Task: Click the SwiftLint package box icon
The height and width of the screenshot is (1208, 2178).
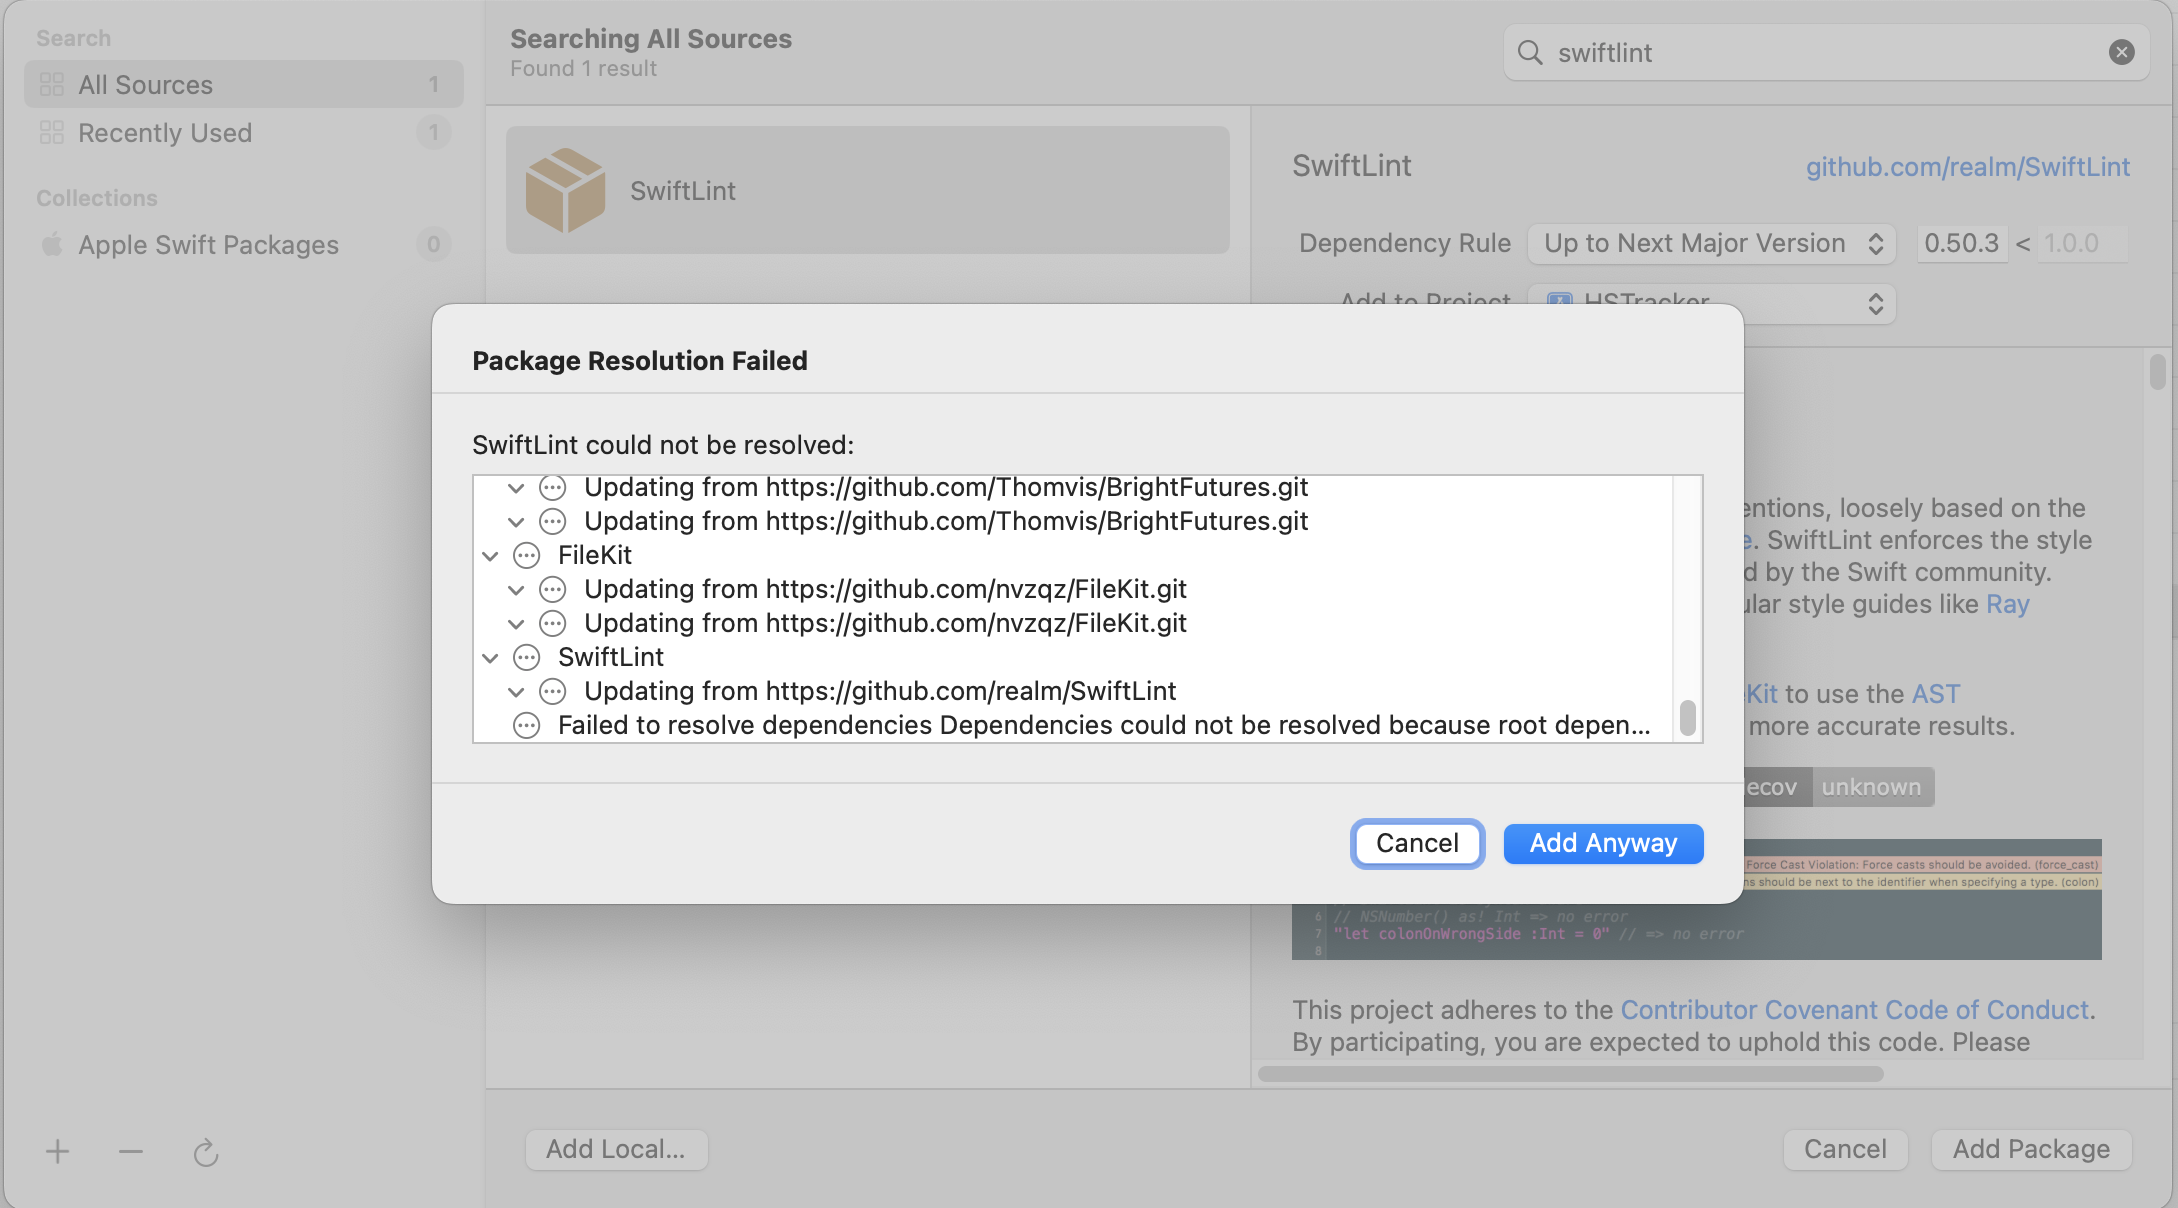Action: [x=565, y=190]
